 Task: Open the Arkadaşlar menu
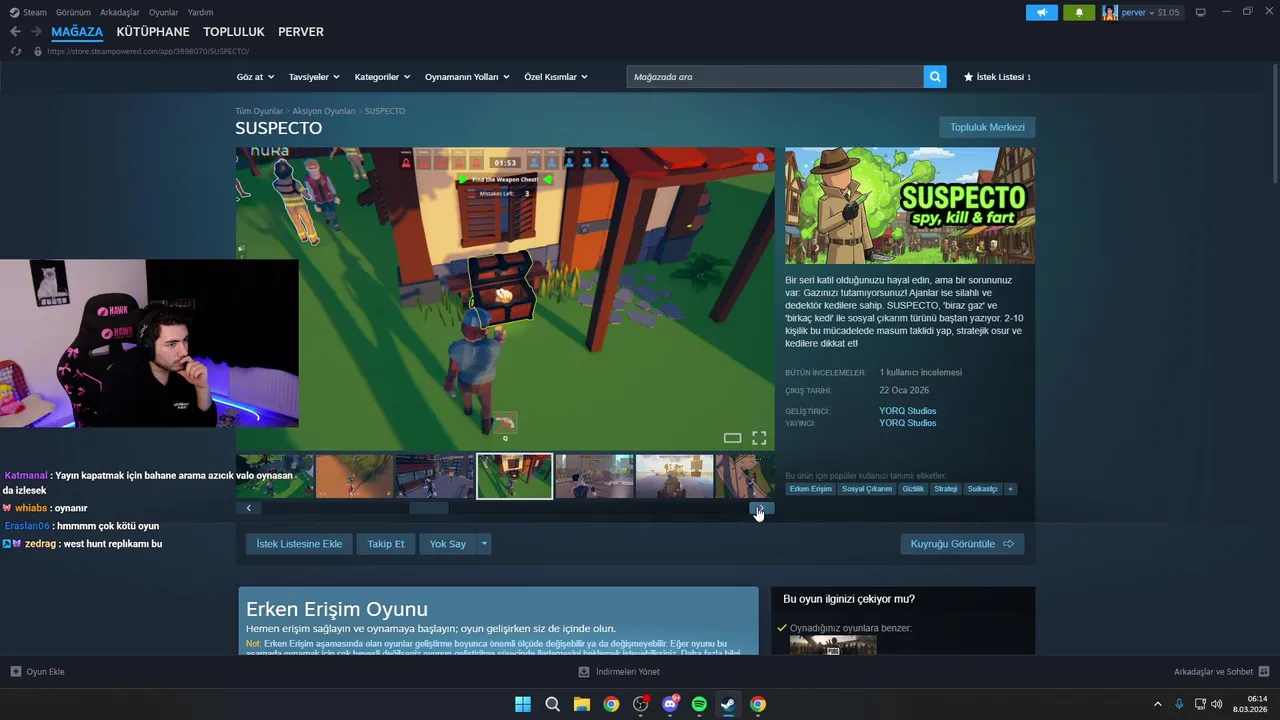coord(120,12)
